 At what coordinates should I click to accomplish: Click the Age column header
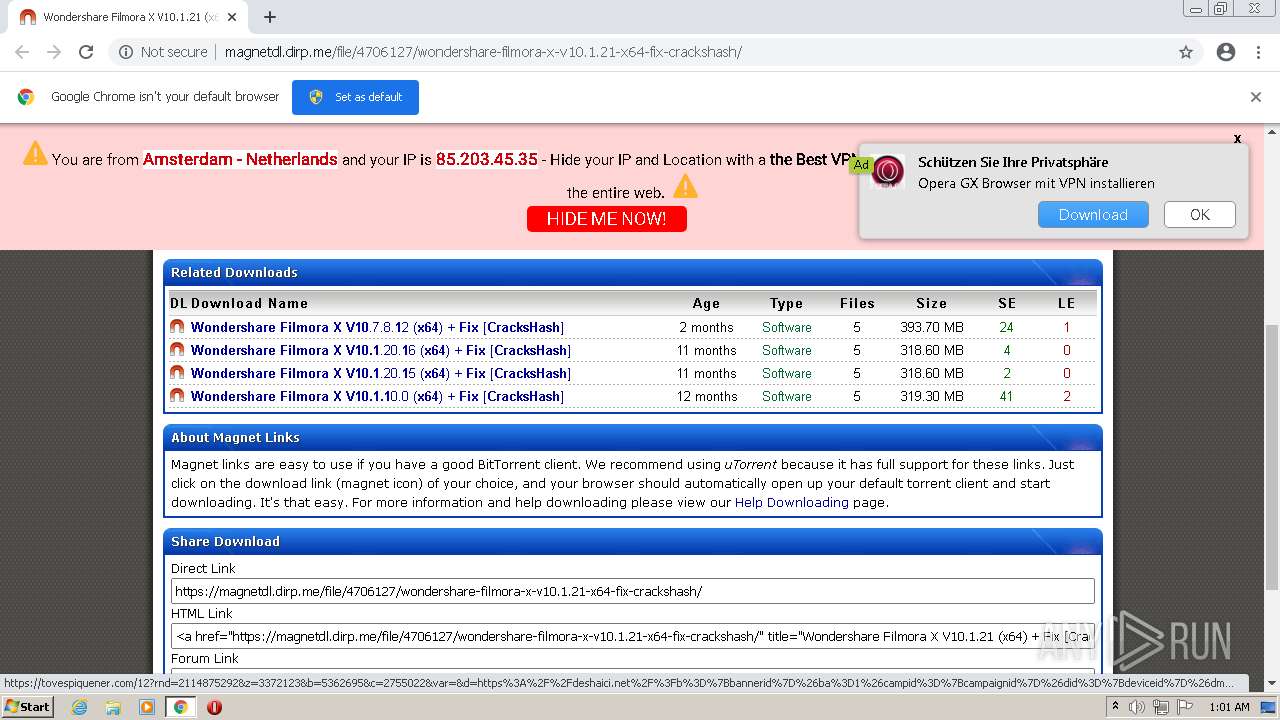[x=706, y=303]
